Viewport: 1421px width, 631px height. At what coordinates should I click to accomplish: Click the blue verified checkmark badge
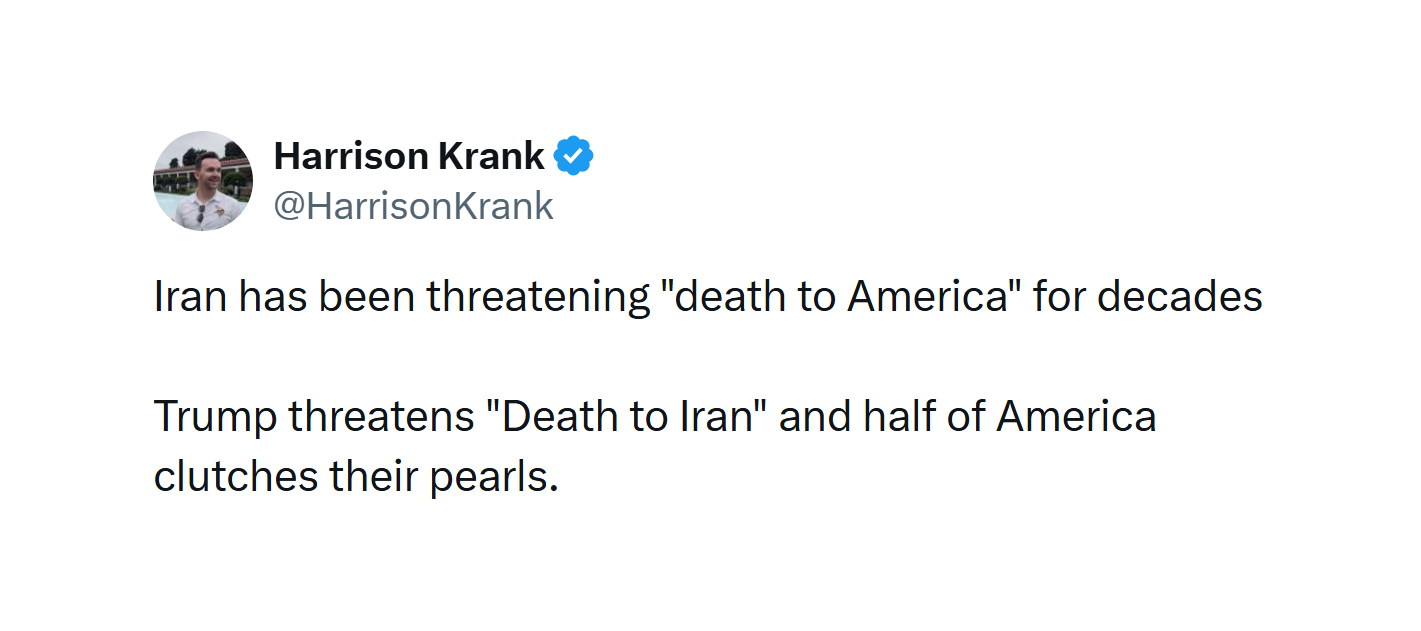click(x=574, y=156)
